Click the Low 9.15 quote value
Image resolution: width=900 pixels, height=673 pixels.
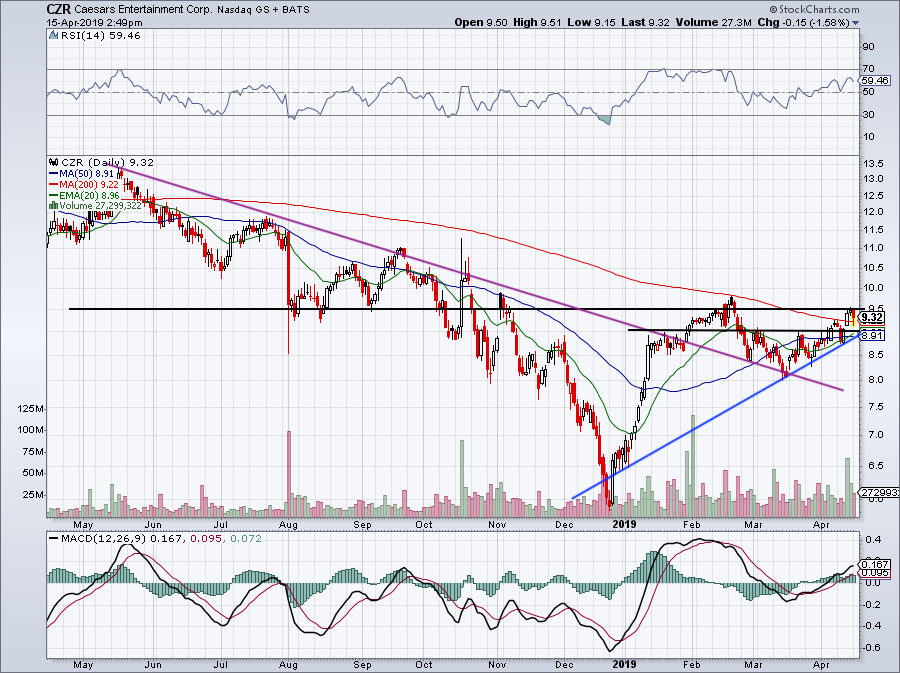pyautogui.click(x=589, y=22)
